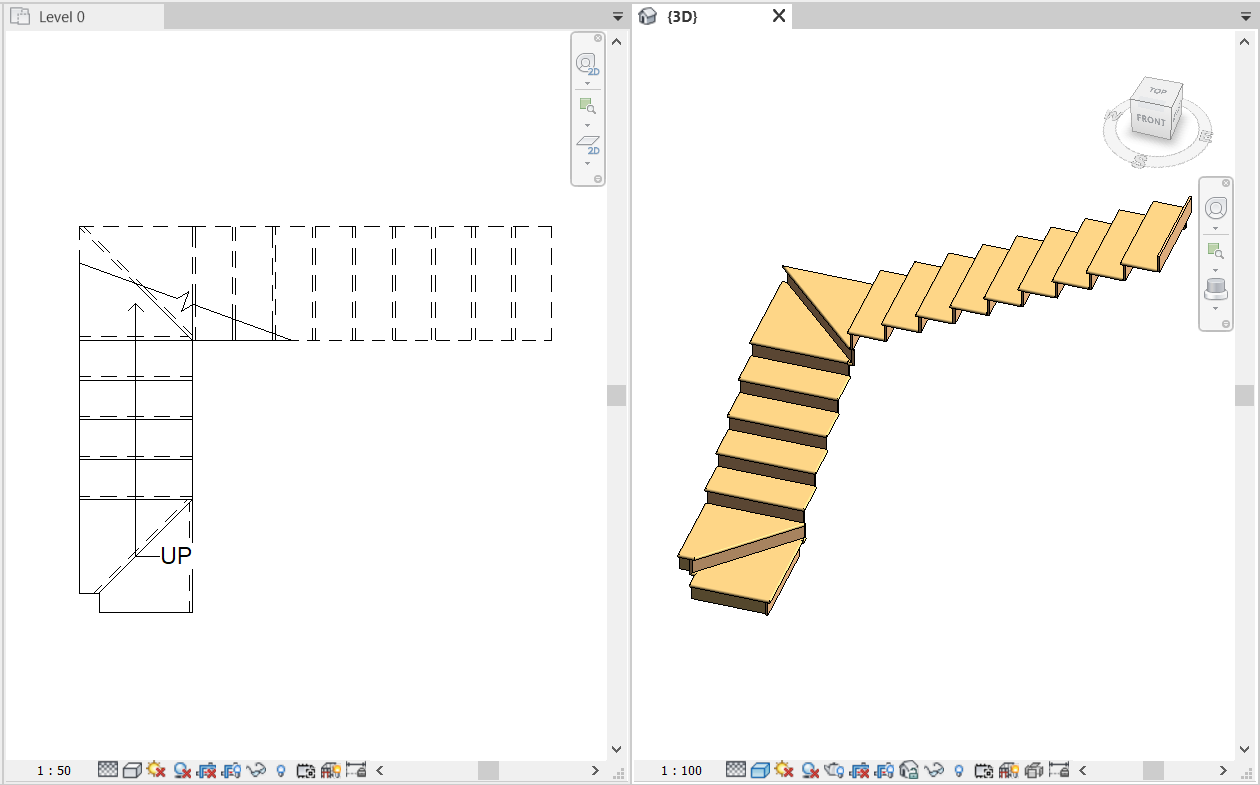Open Temporary Hide/Isolate glasses in plan view

[254, 770]
